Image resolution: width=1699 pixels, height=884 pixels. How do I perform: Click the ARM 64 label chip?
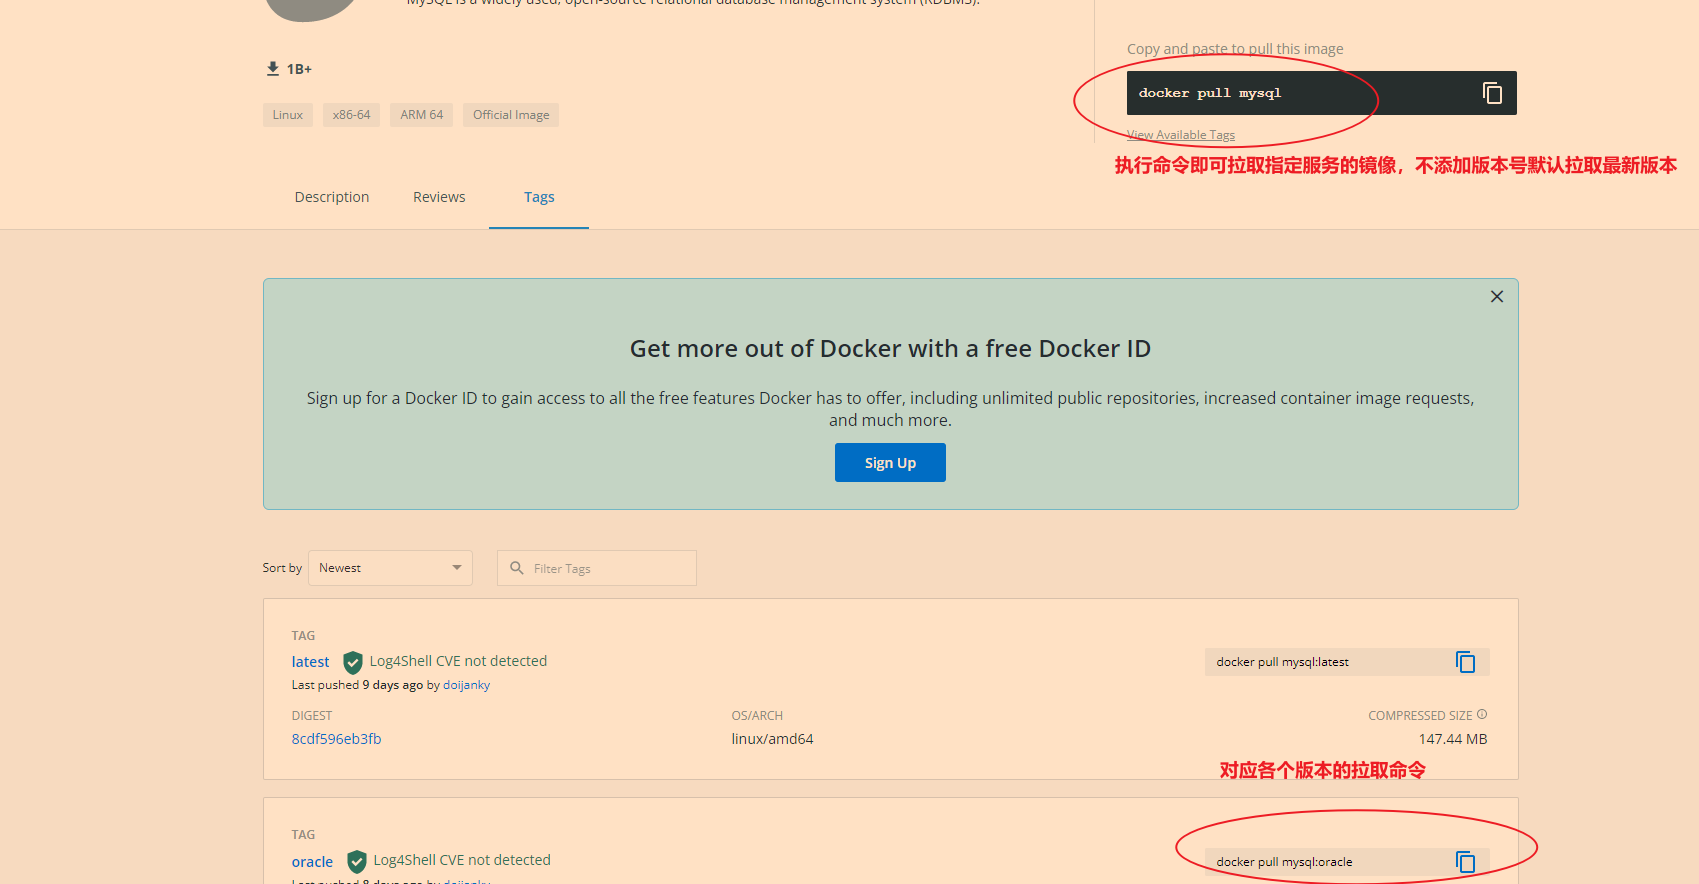point(421,115)
